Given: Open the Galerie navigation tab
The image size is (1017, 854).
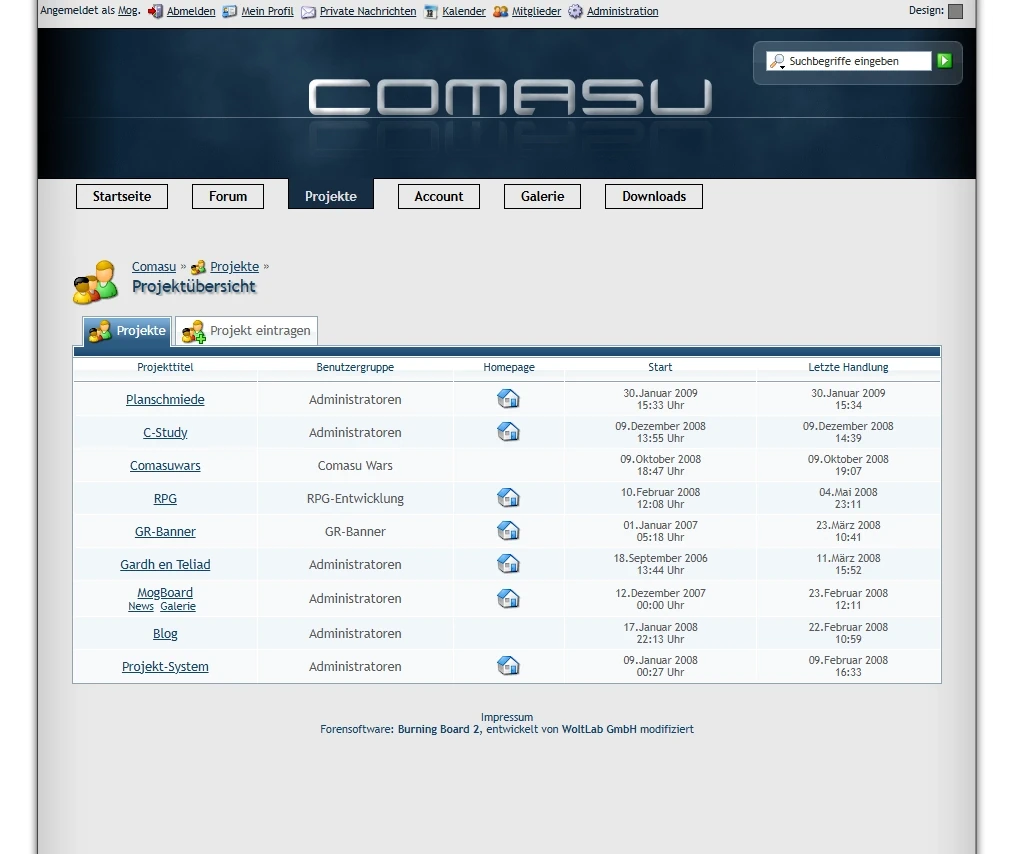Looking at the screenshot, I should (x=542, y=196).
